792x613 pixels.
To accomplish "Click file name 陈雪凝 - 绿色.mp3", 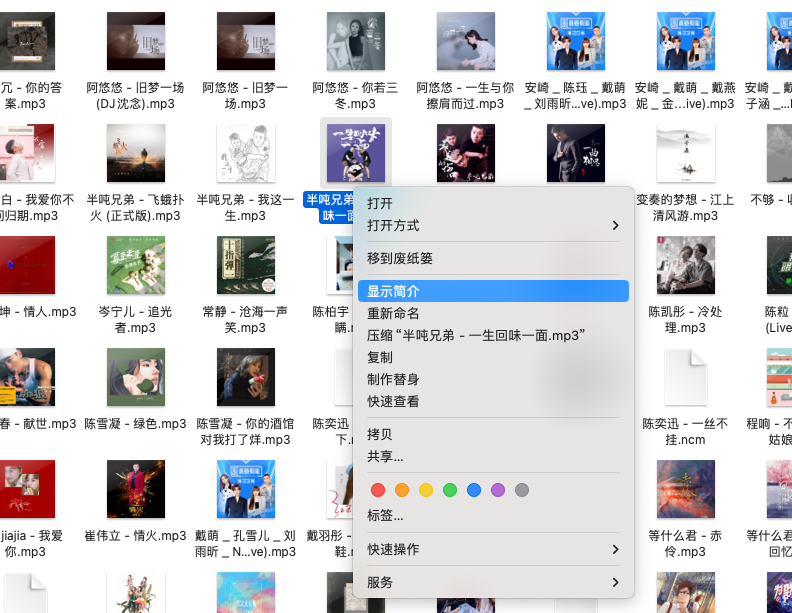I will click(x=135, y=424).
